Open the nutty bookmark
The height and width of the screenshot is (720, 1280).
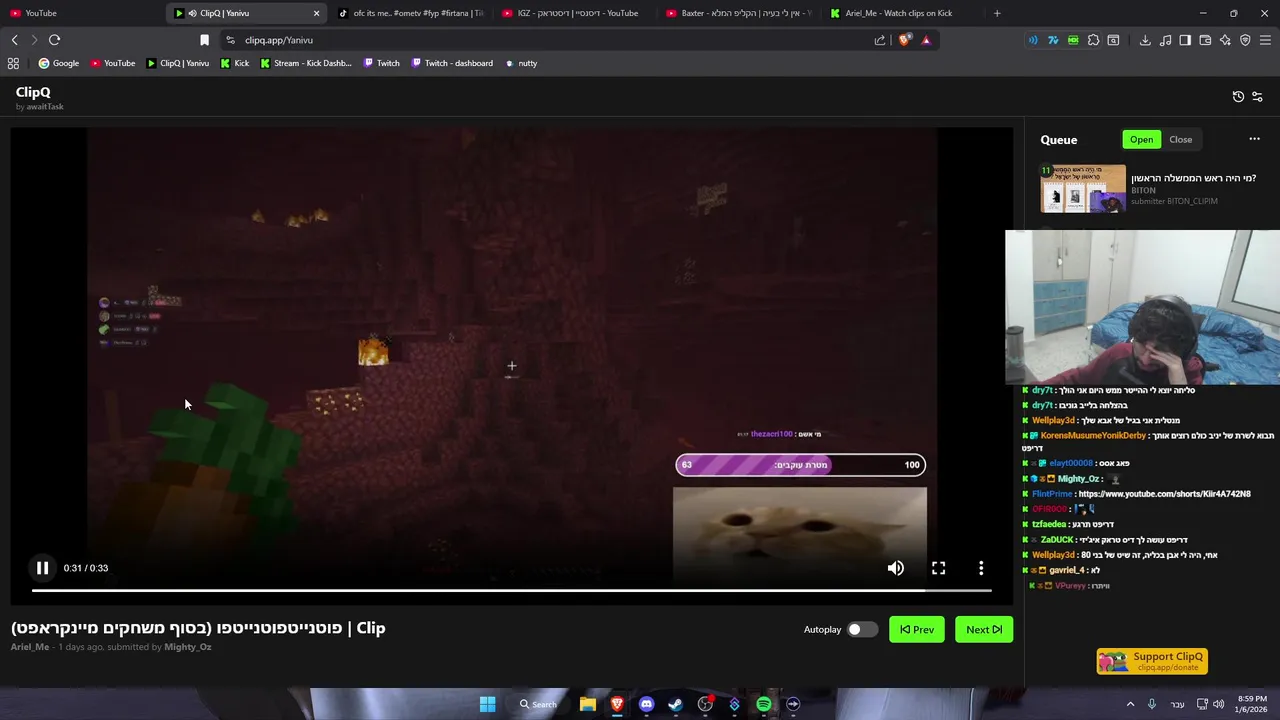tap(521, 63)
